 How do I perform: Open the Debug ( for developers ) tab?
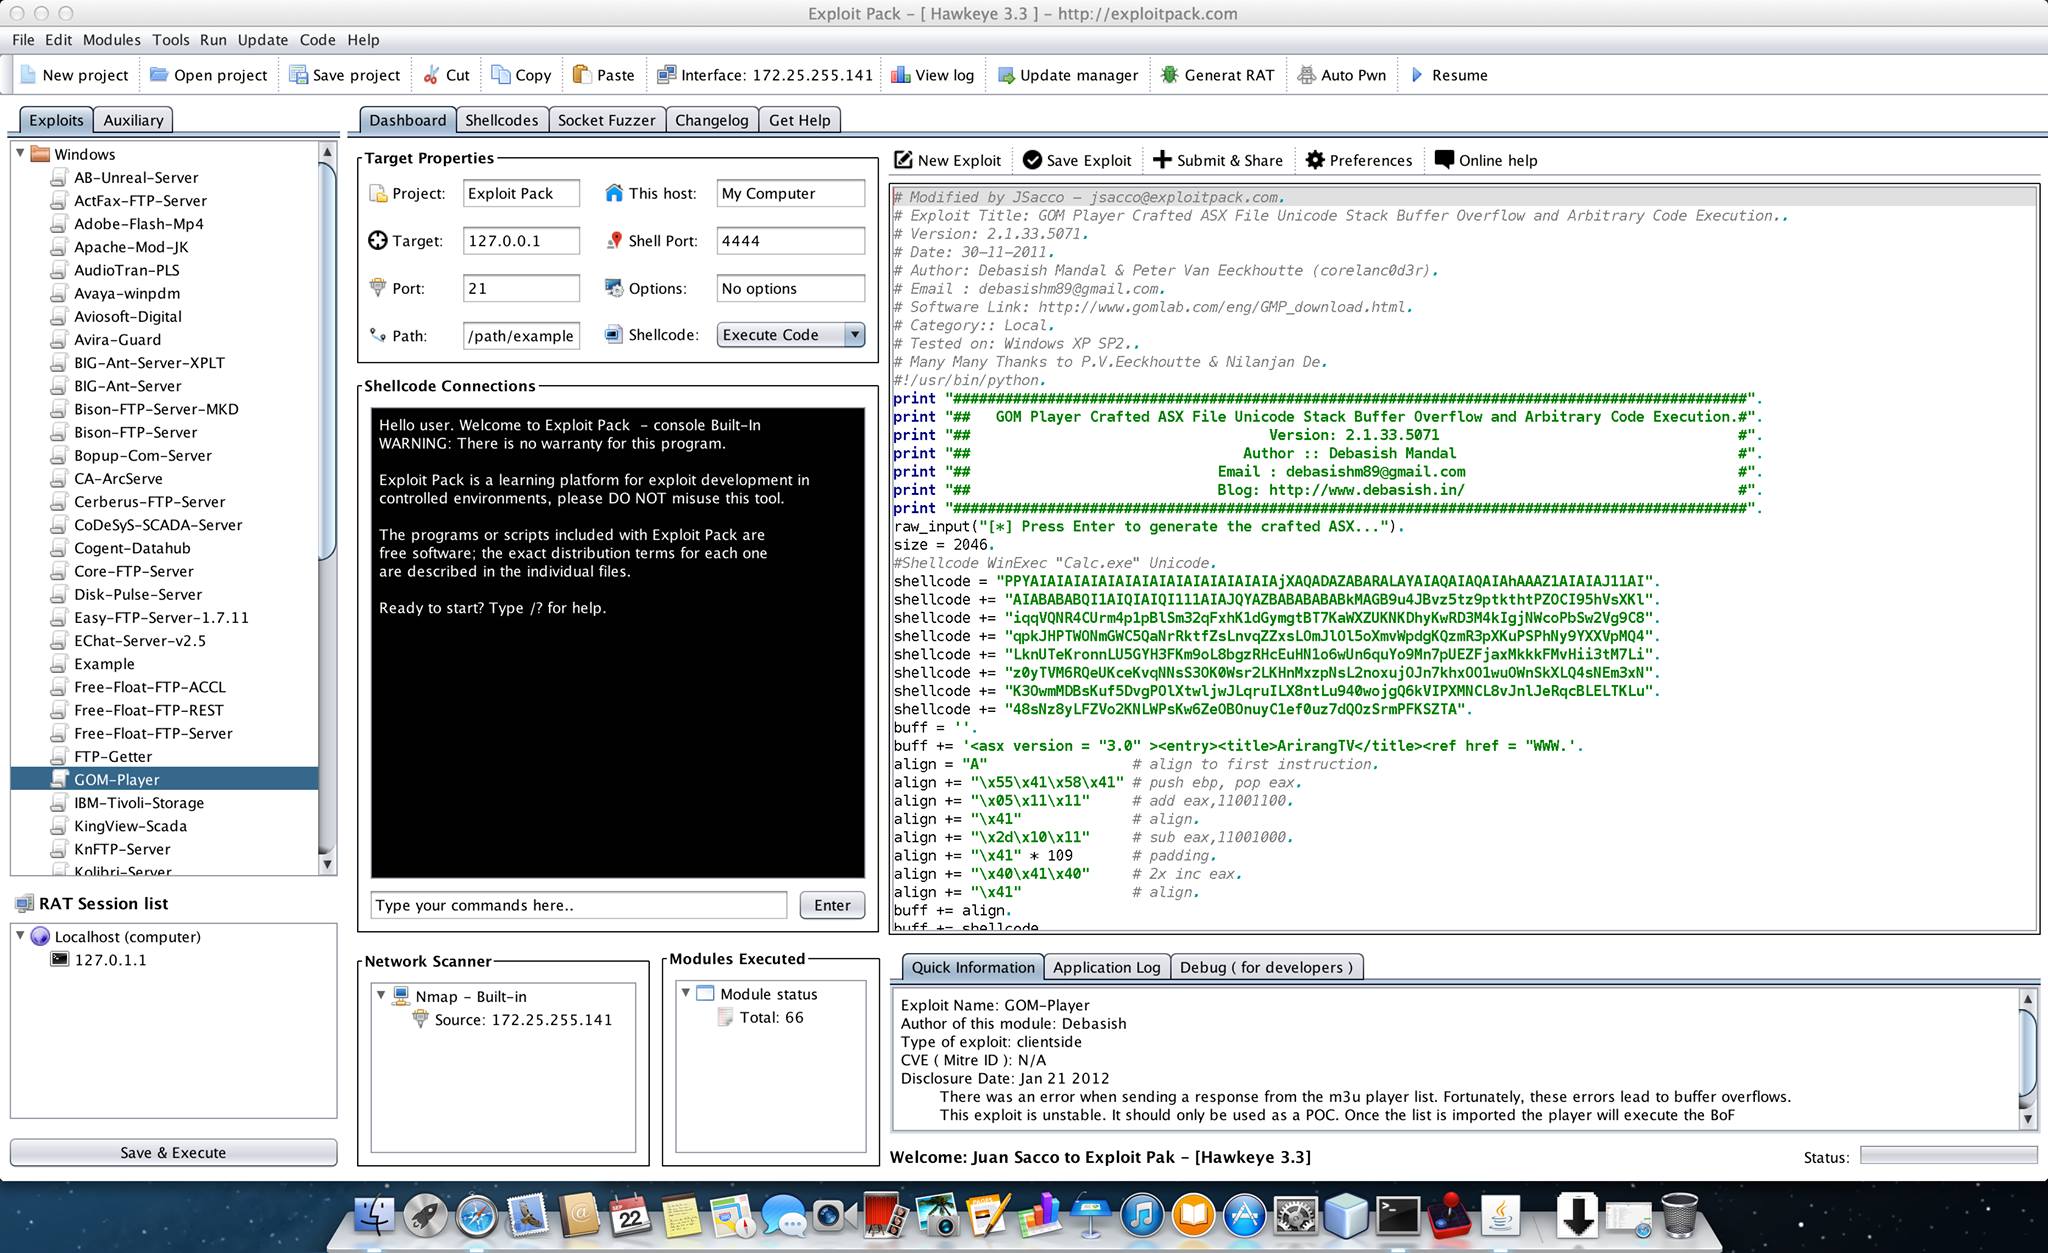click(1266, 967)
